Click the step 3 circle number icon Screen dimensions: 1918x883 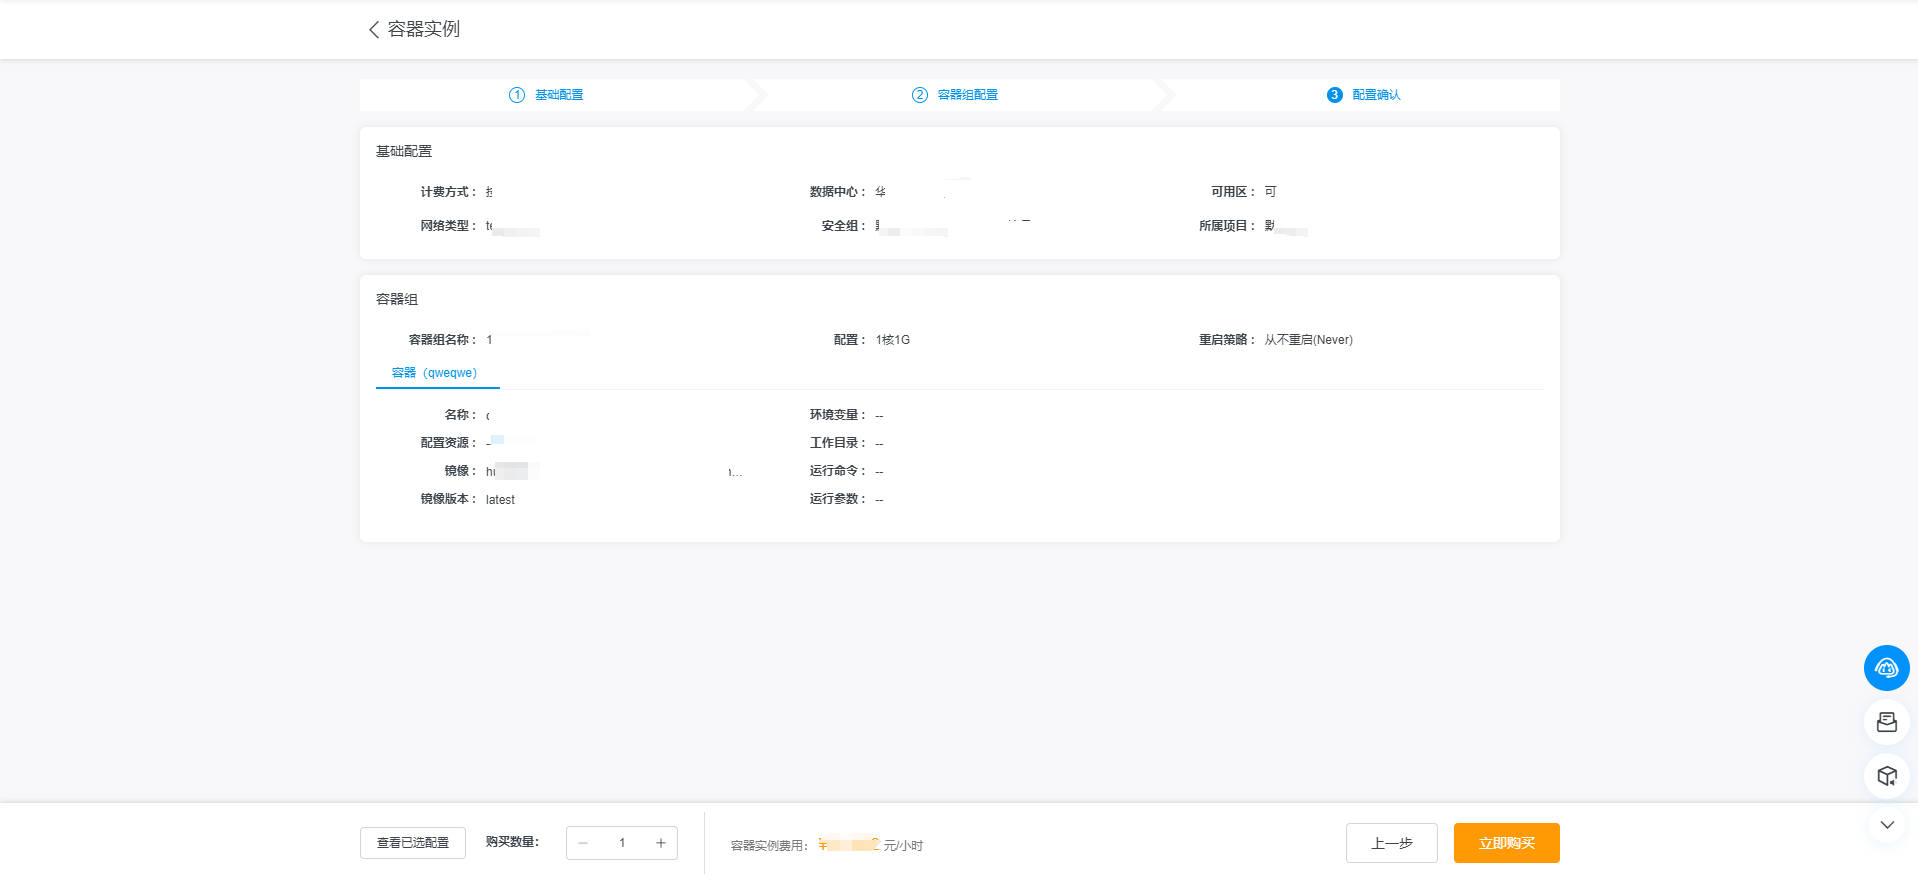click(1334, 95)
